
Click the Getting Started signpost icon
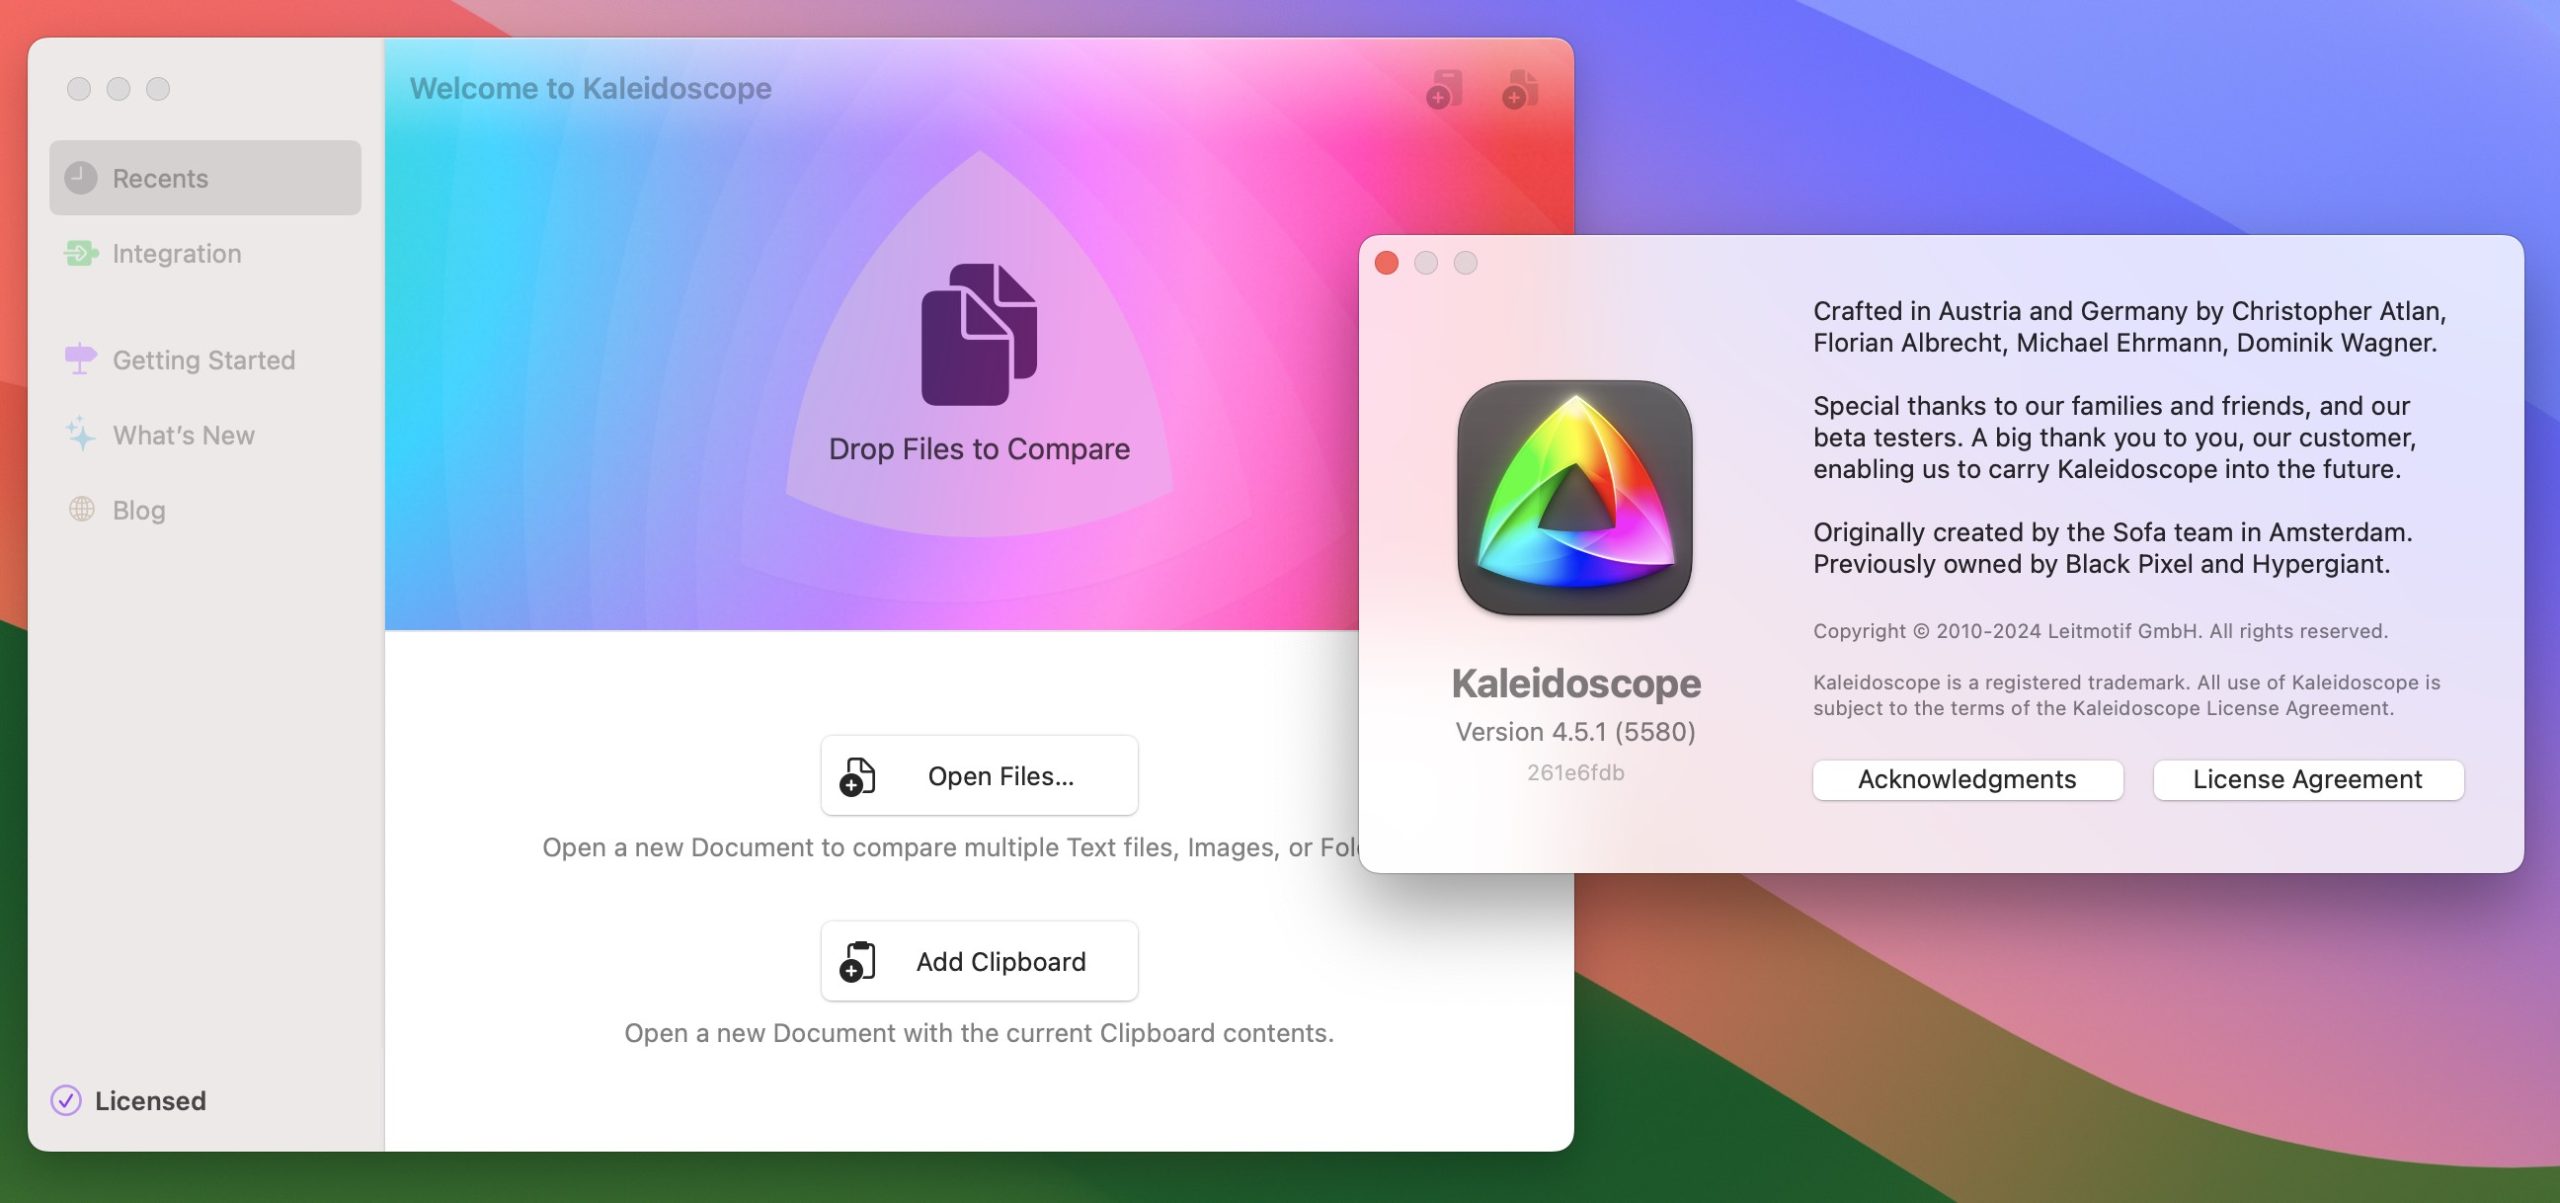pyautogui.click(x=81, y=359)
